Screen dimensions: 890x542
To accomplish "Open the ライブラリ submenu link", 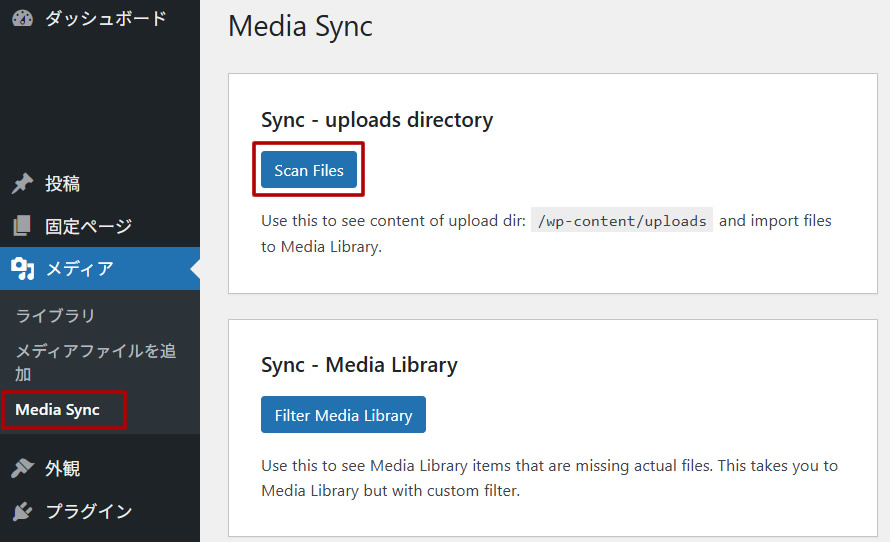I will pyautogui.click(x=55, y=316).
